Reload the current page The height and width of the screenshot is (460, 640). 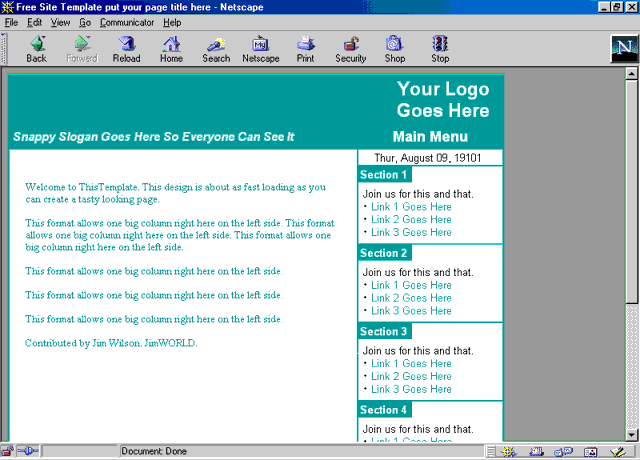[x=126, y=49]
